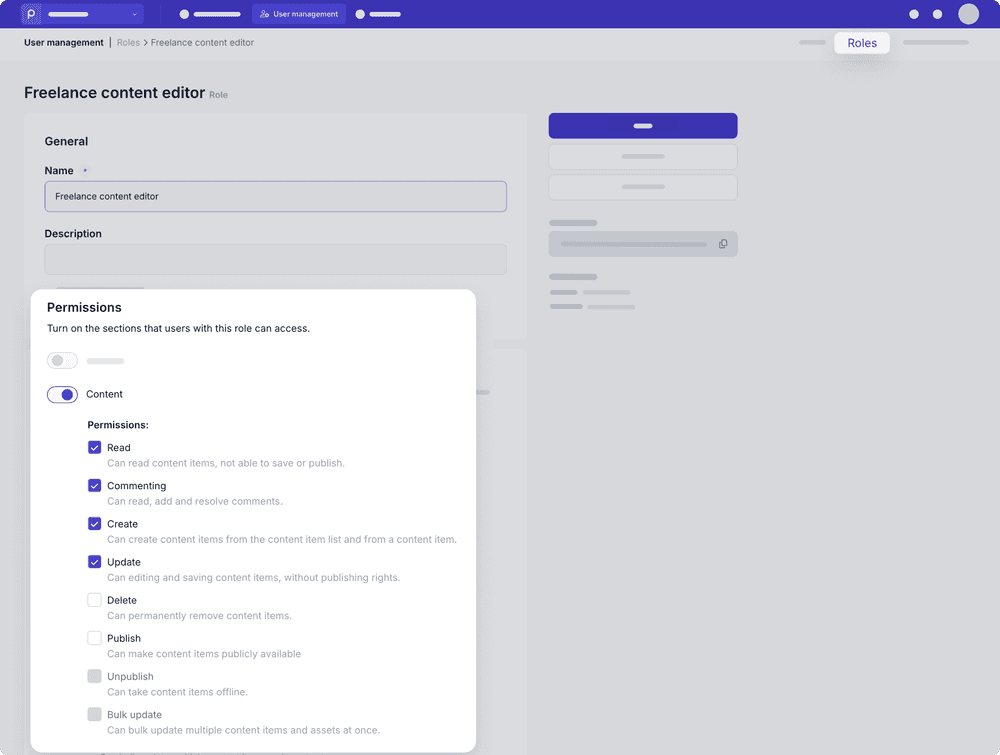
Task: Enable the toggle above Content
Action: 62,361
